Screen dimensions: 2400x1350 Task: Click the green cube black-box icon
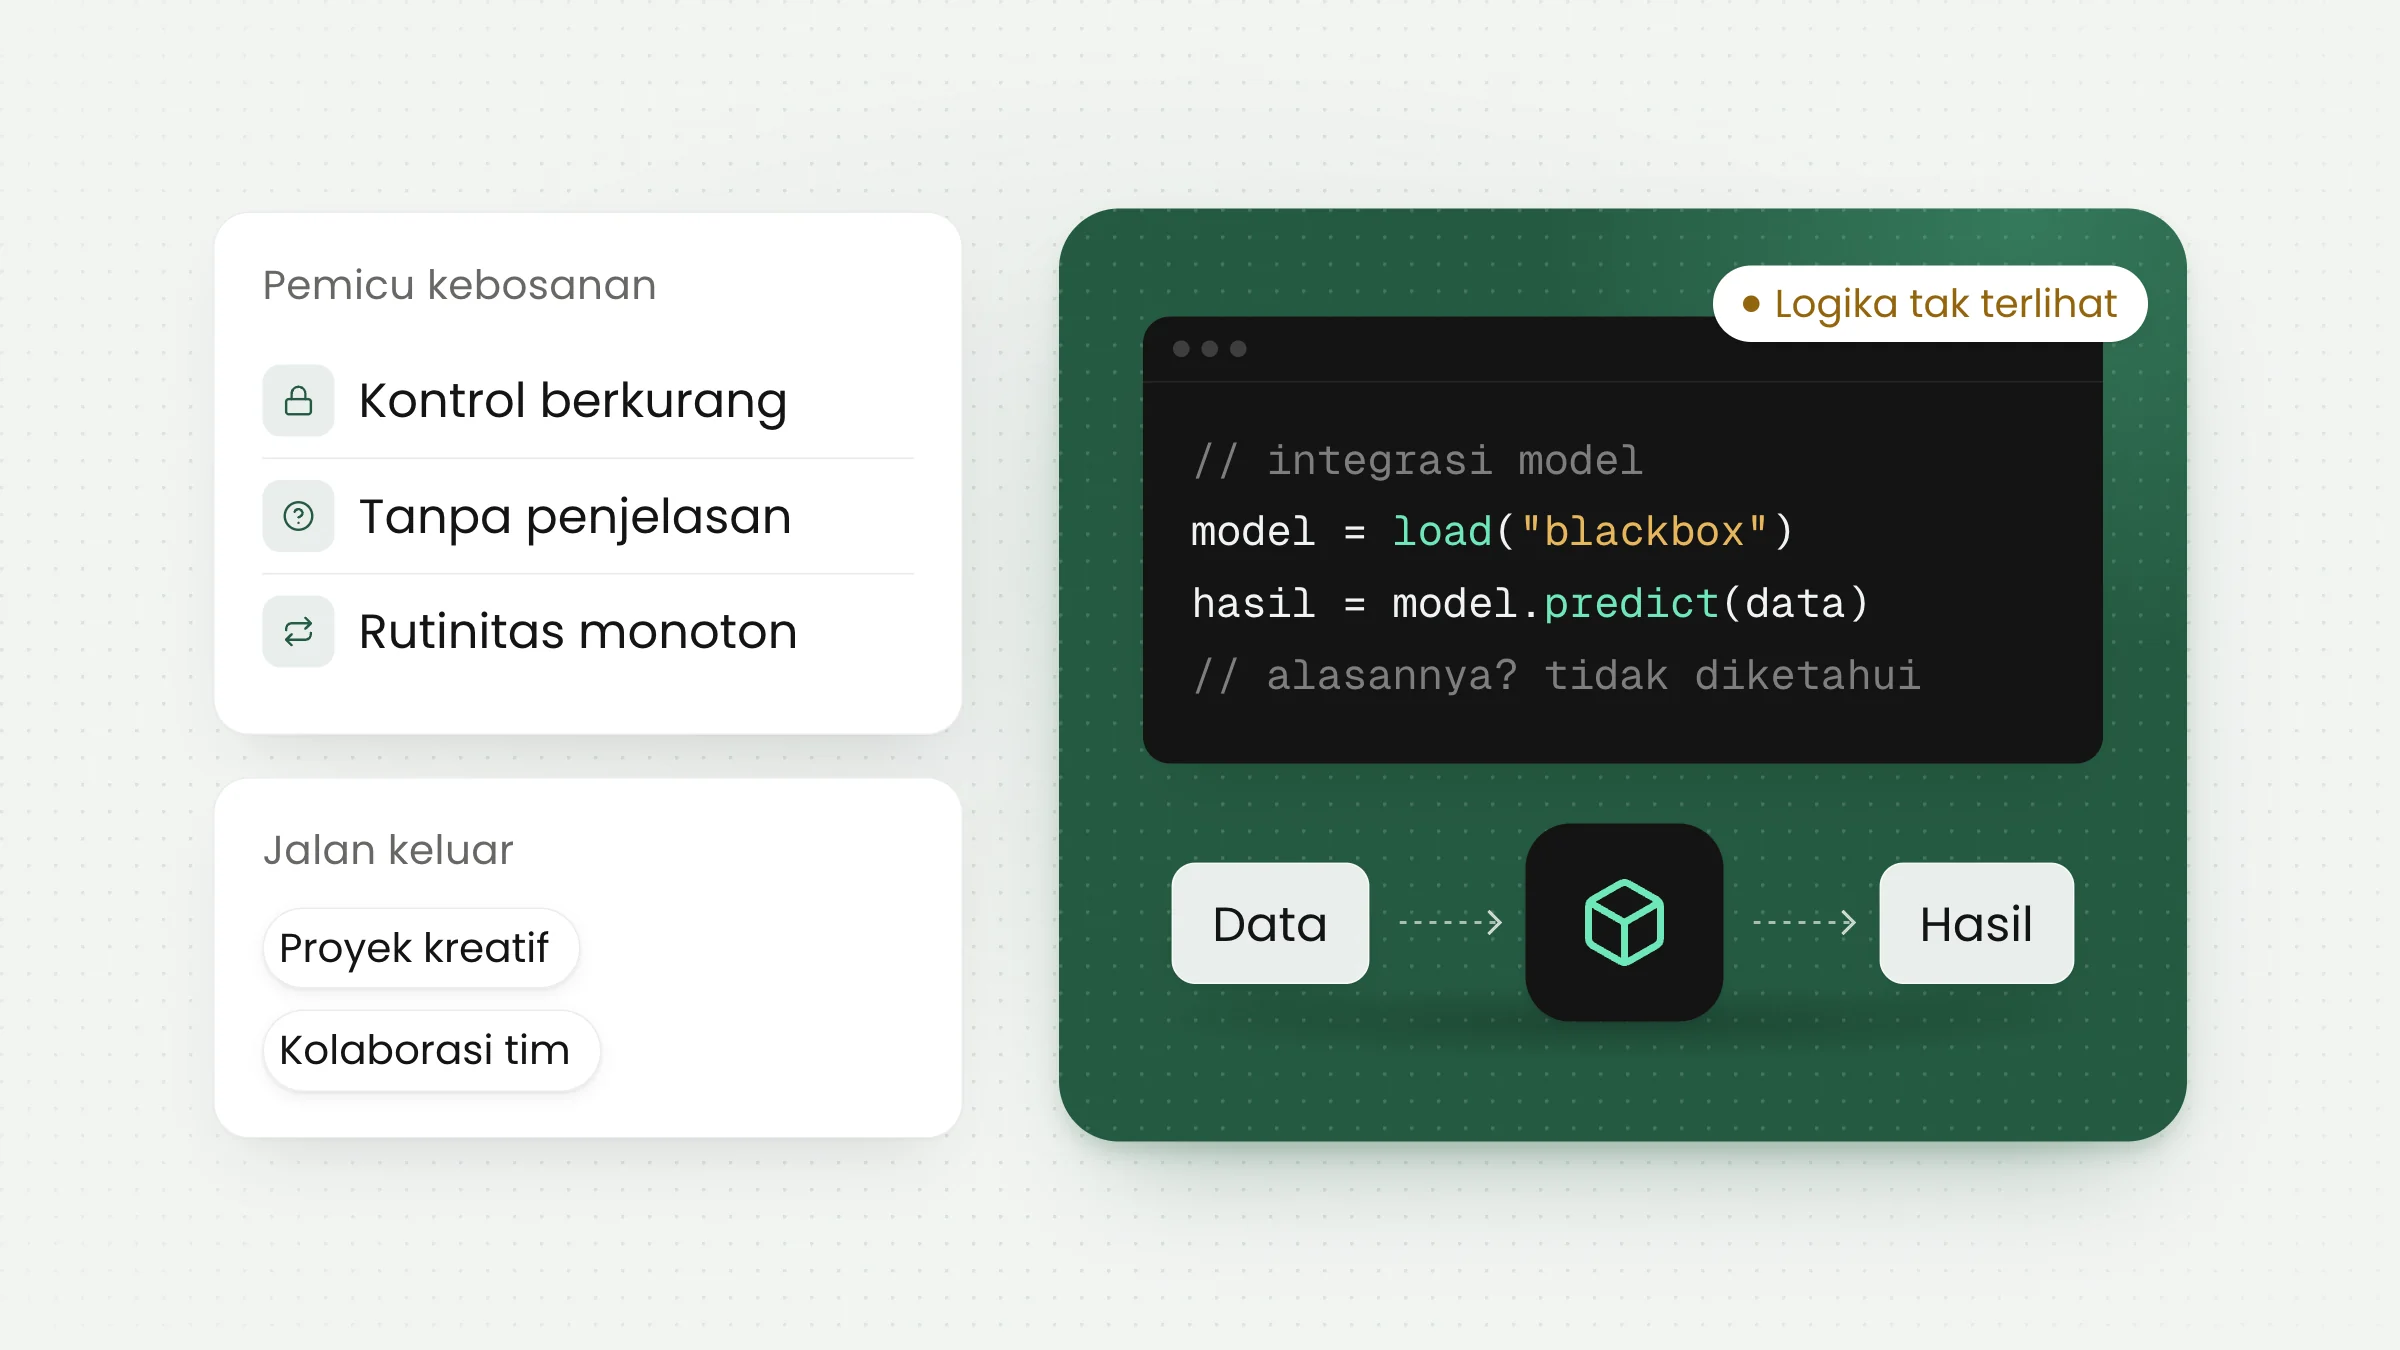point(1624,922)
